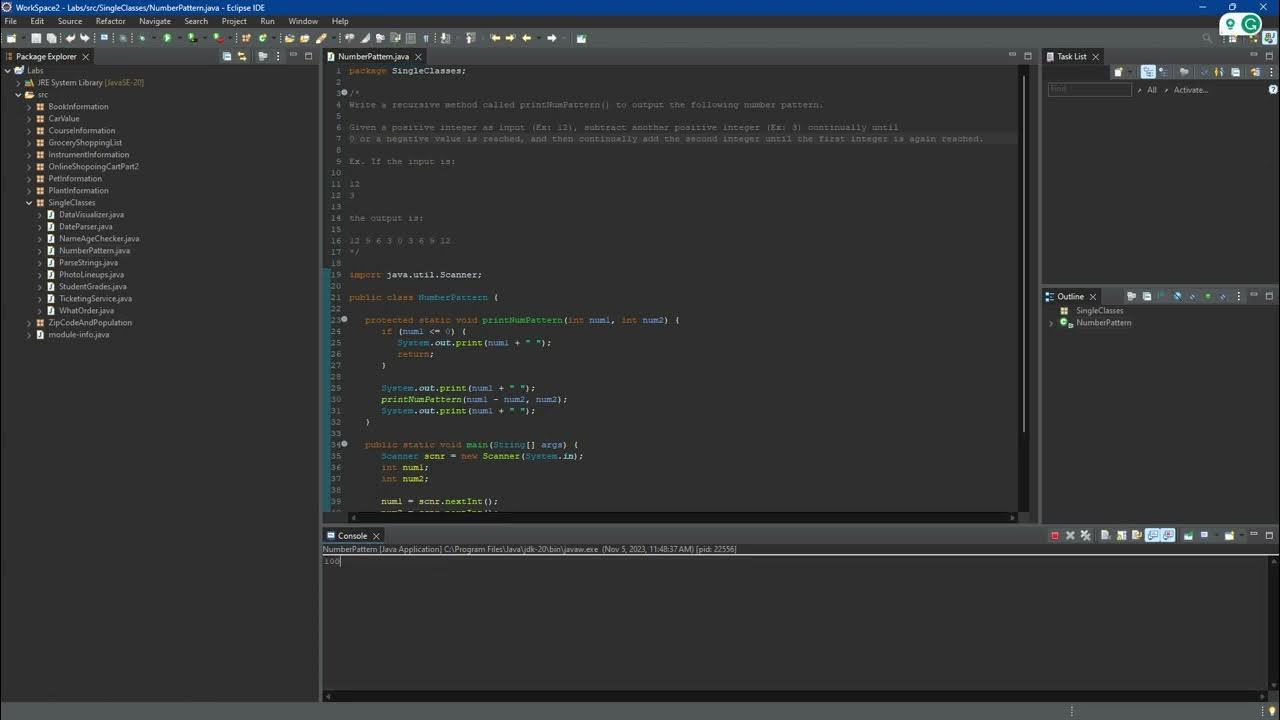Open StudentGrades.java in Package Explorer
Screen dimensions: 1280x720
[x=93, y=287]
